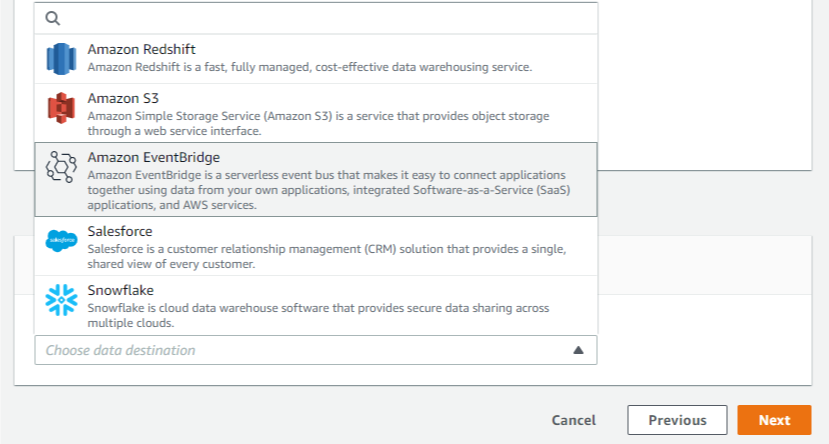Click the destination search input field
The height and width of the screenshot is (444, 829).
point(316,18)
